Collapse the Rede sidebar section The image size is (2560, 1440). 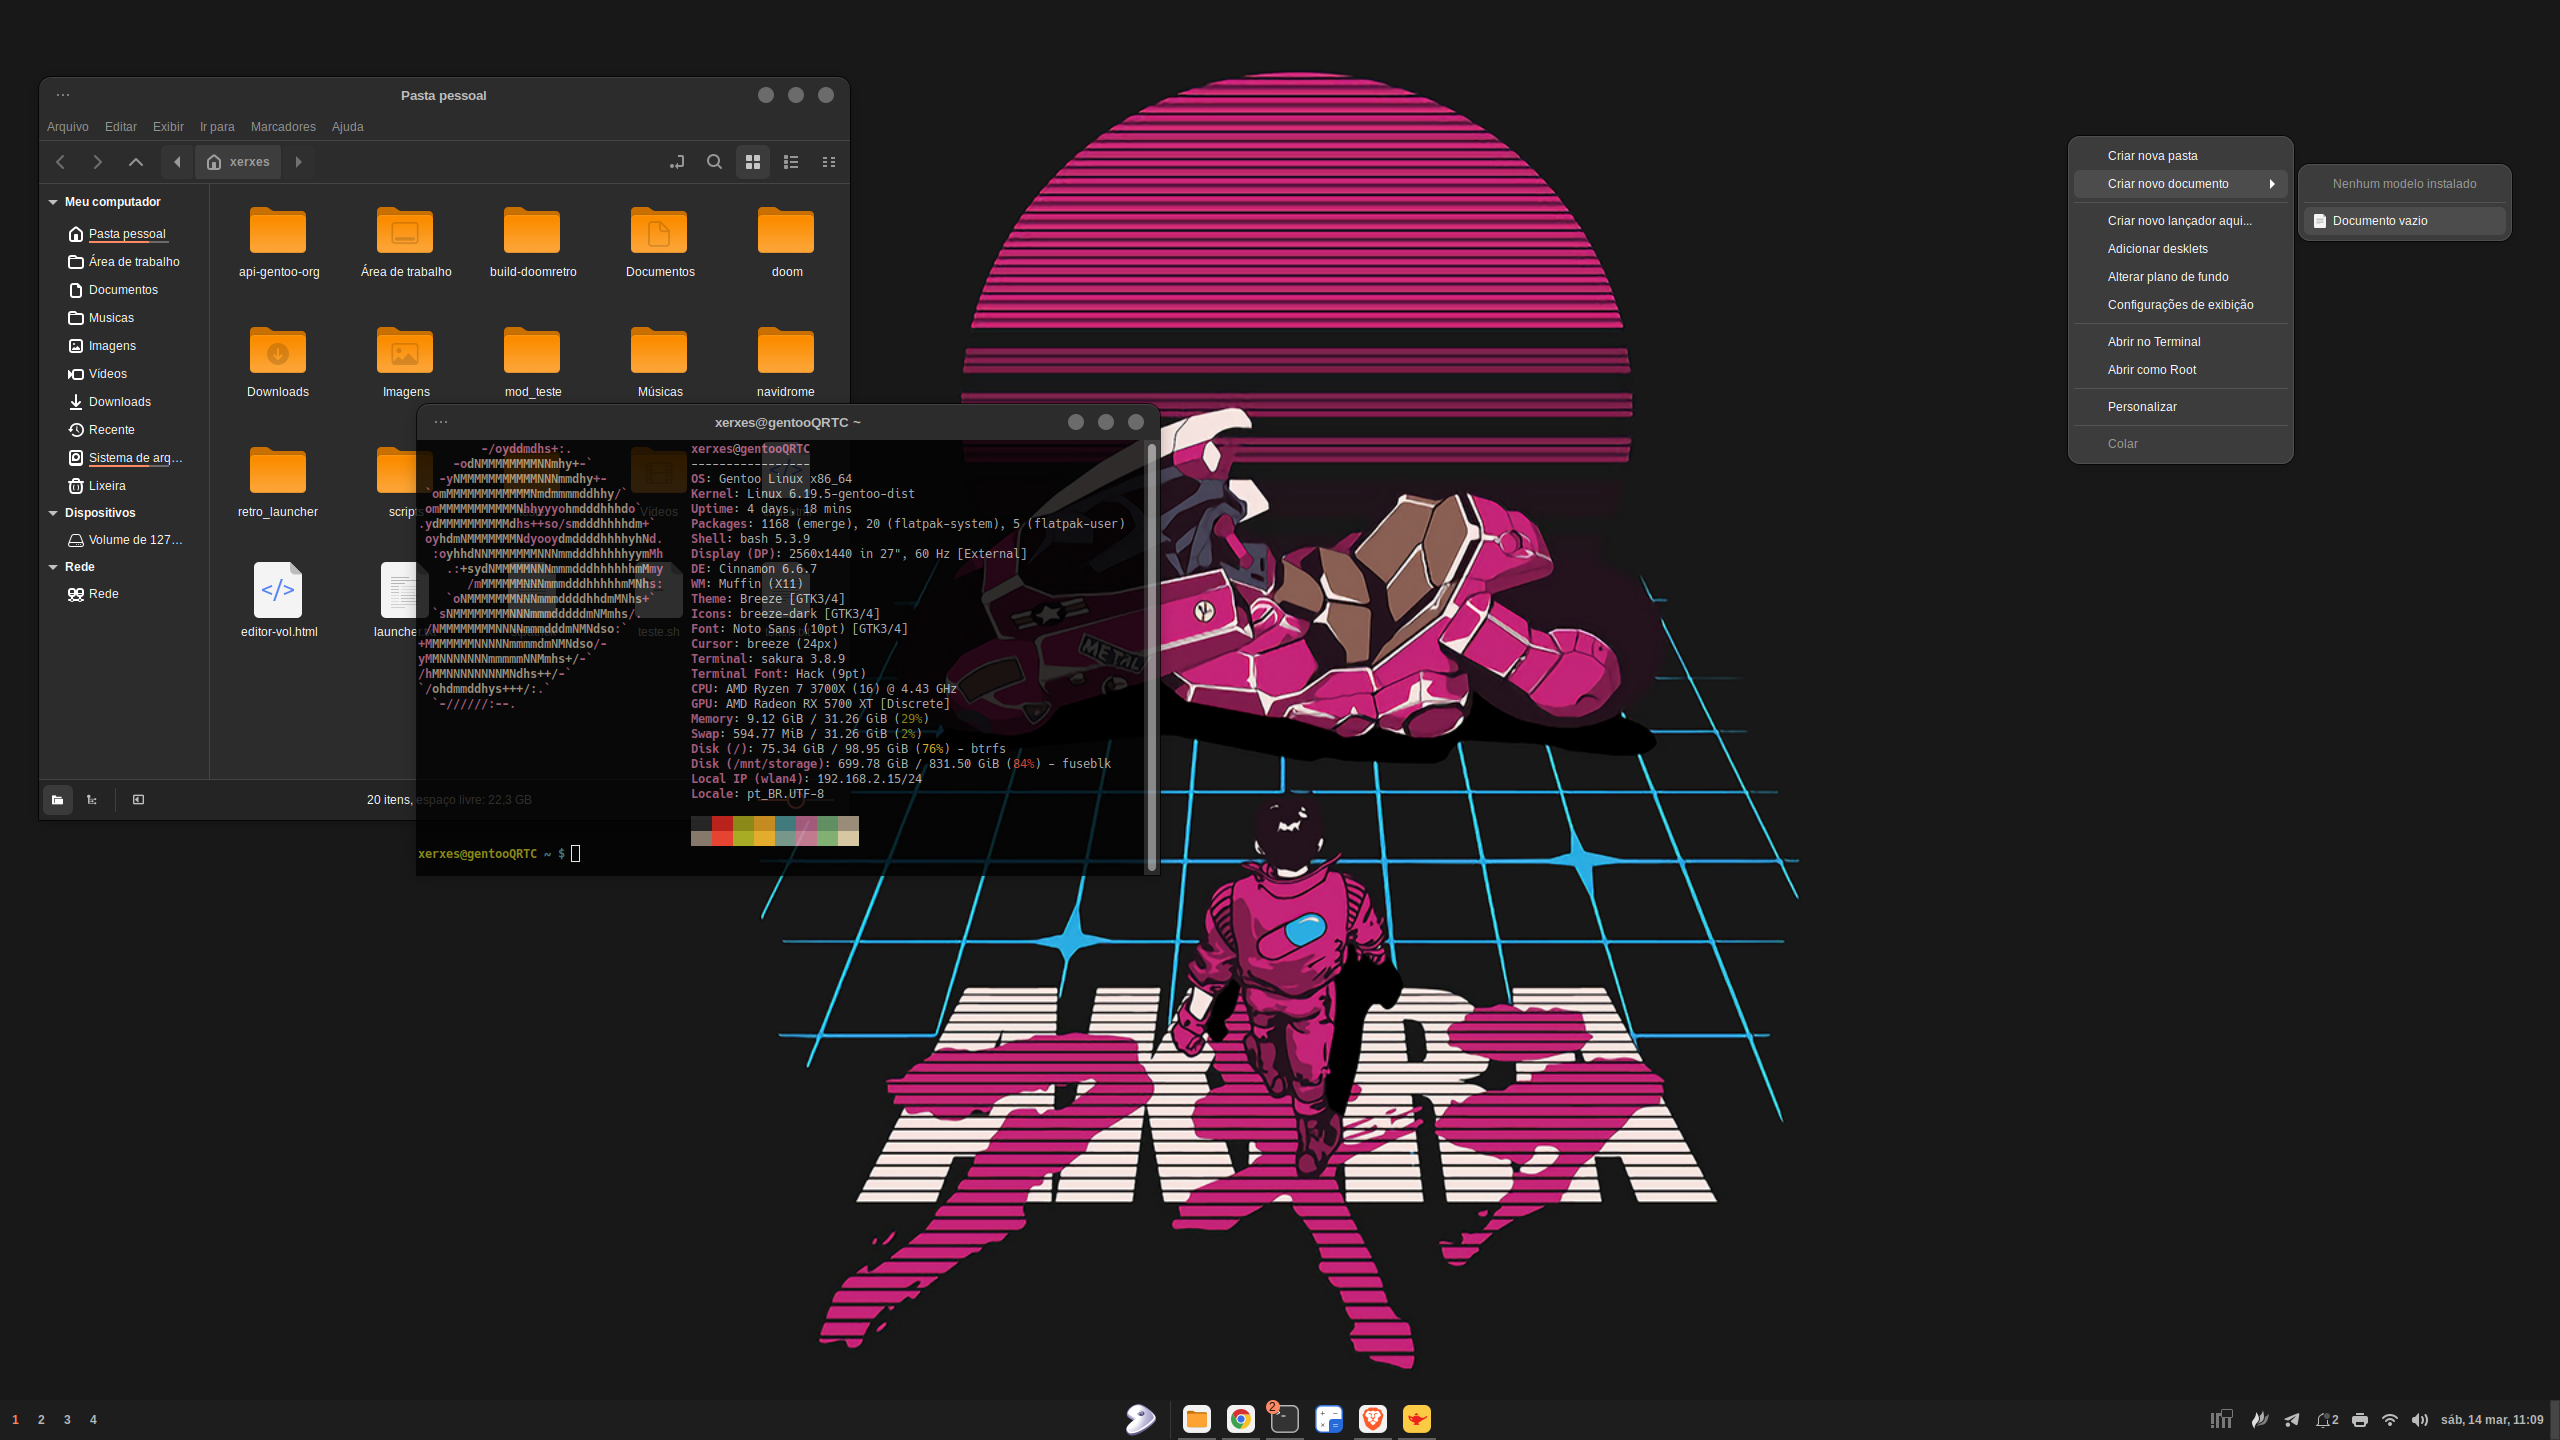pyautogui.click(x=53, y=567)
